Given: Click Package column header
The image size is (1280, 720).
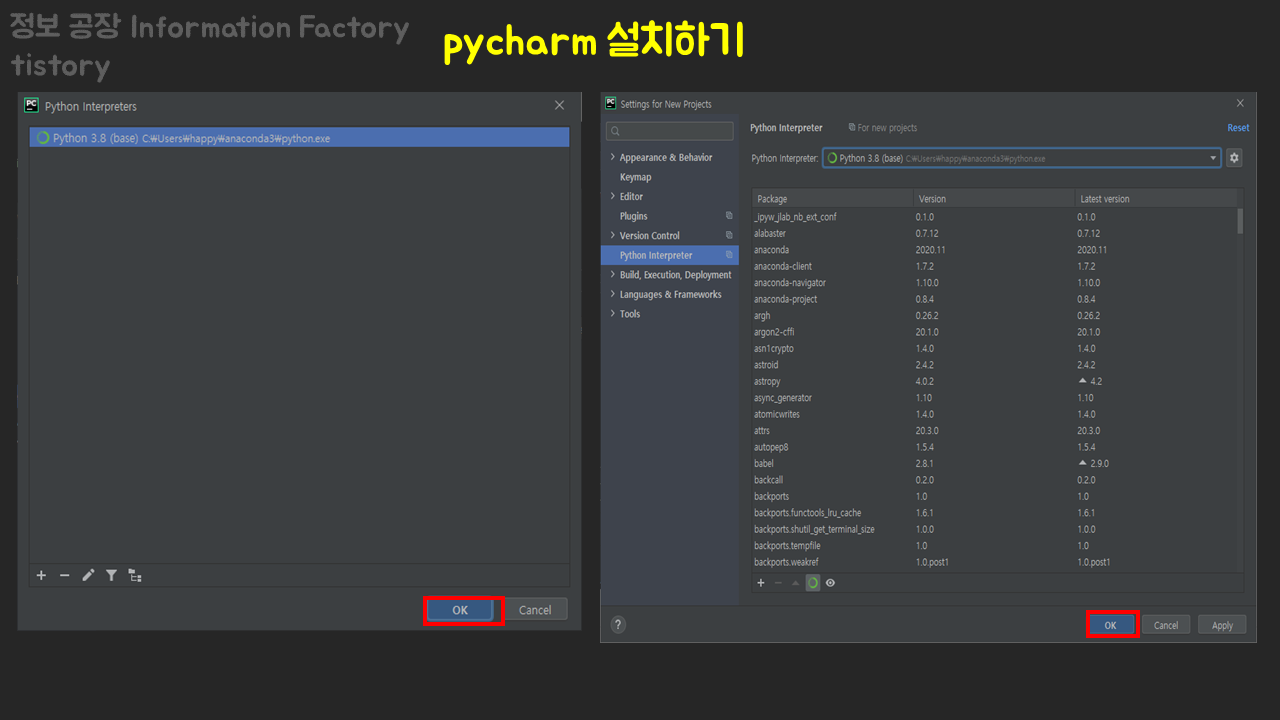Looking at the screenshot, I should coord(833,199).
